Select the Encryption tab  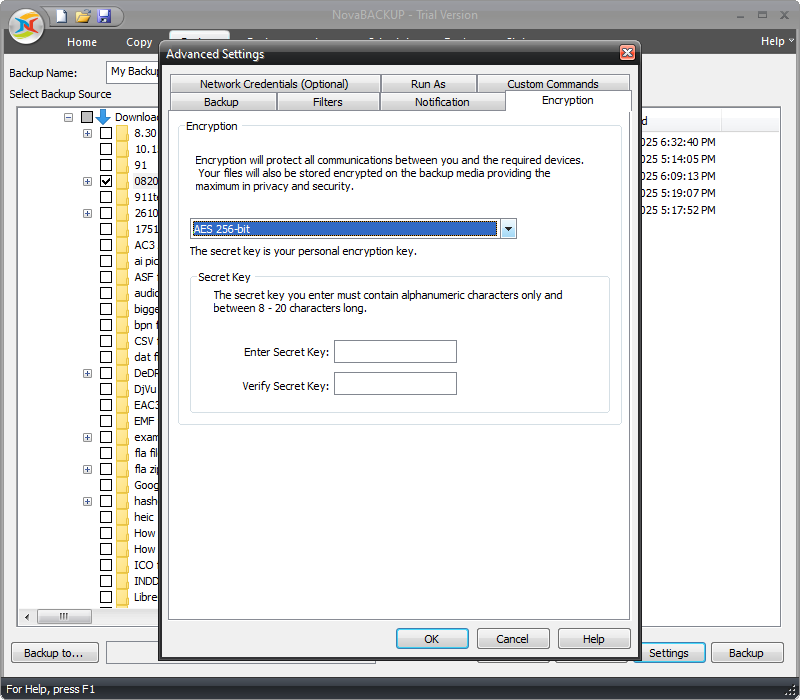click(568, 100)
